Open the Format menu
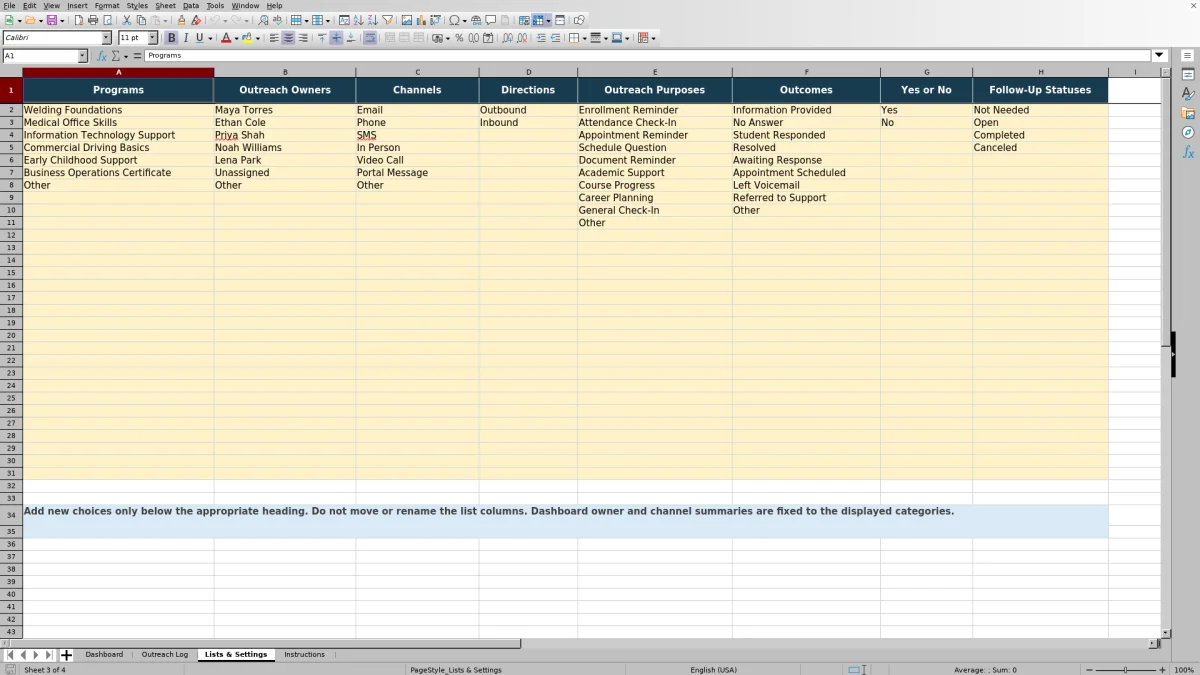This screenshot has width=1200, height=675. click(107, 6)
